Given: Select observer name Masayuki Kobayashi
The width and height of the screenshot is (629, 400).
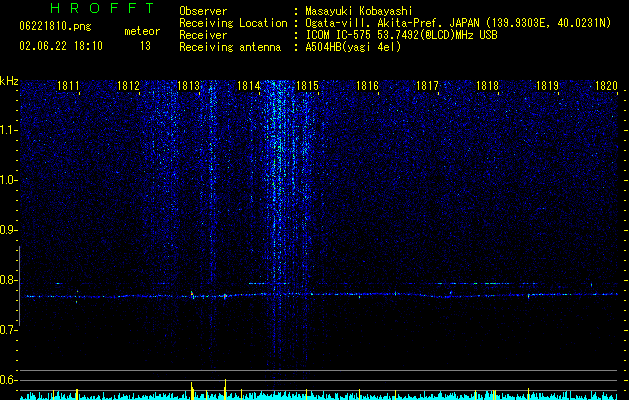Looking at the screenshot, I should coord(359,12).
